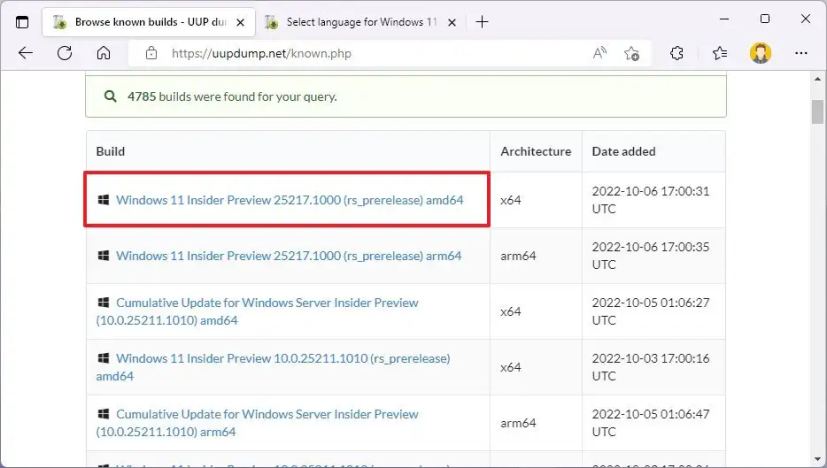Maximize the browser window
827x468 pixels.
tap(765, 19)
